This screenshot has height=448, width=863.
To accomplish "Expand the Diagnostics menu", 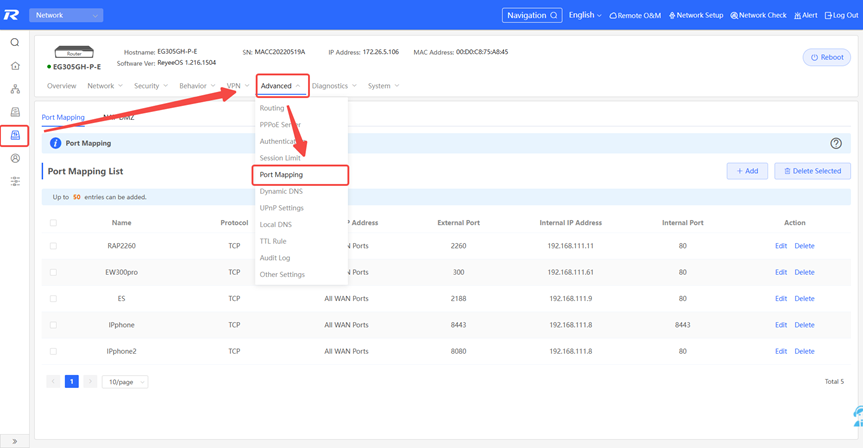I will [x=334, y=86].
